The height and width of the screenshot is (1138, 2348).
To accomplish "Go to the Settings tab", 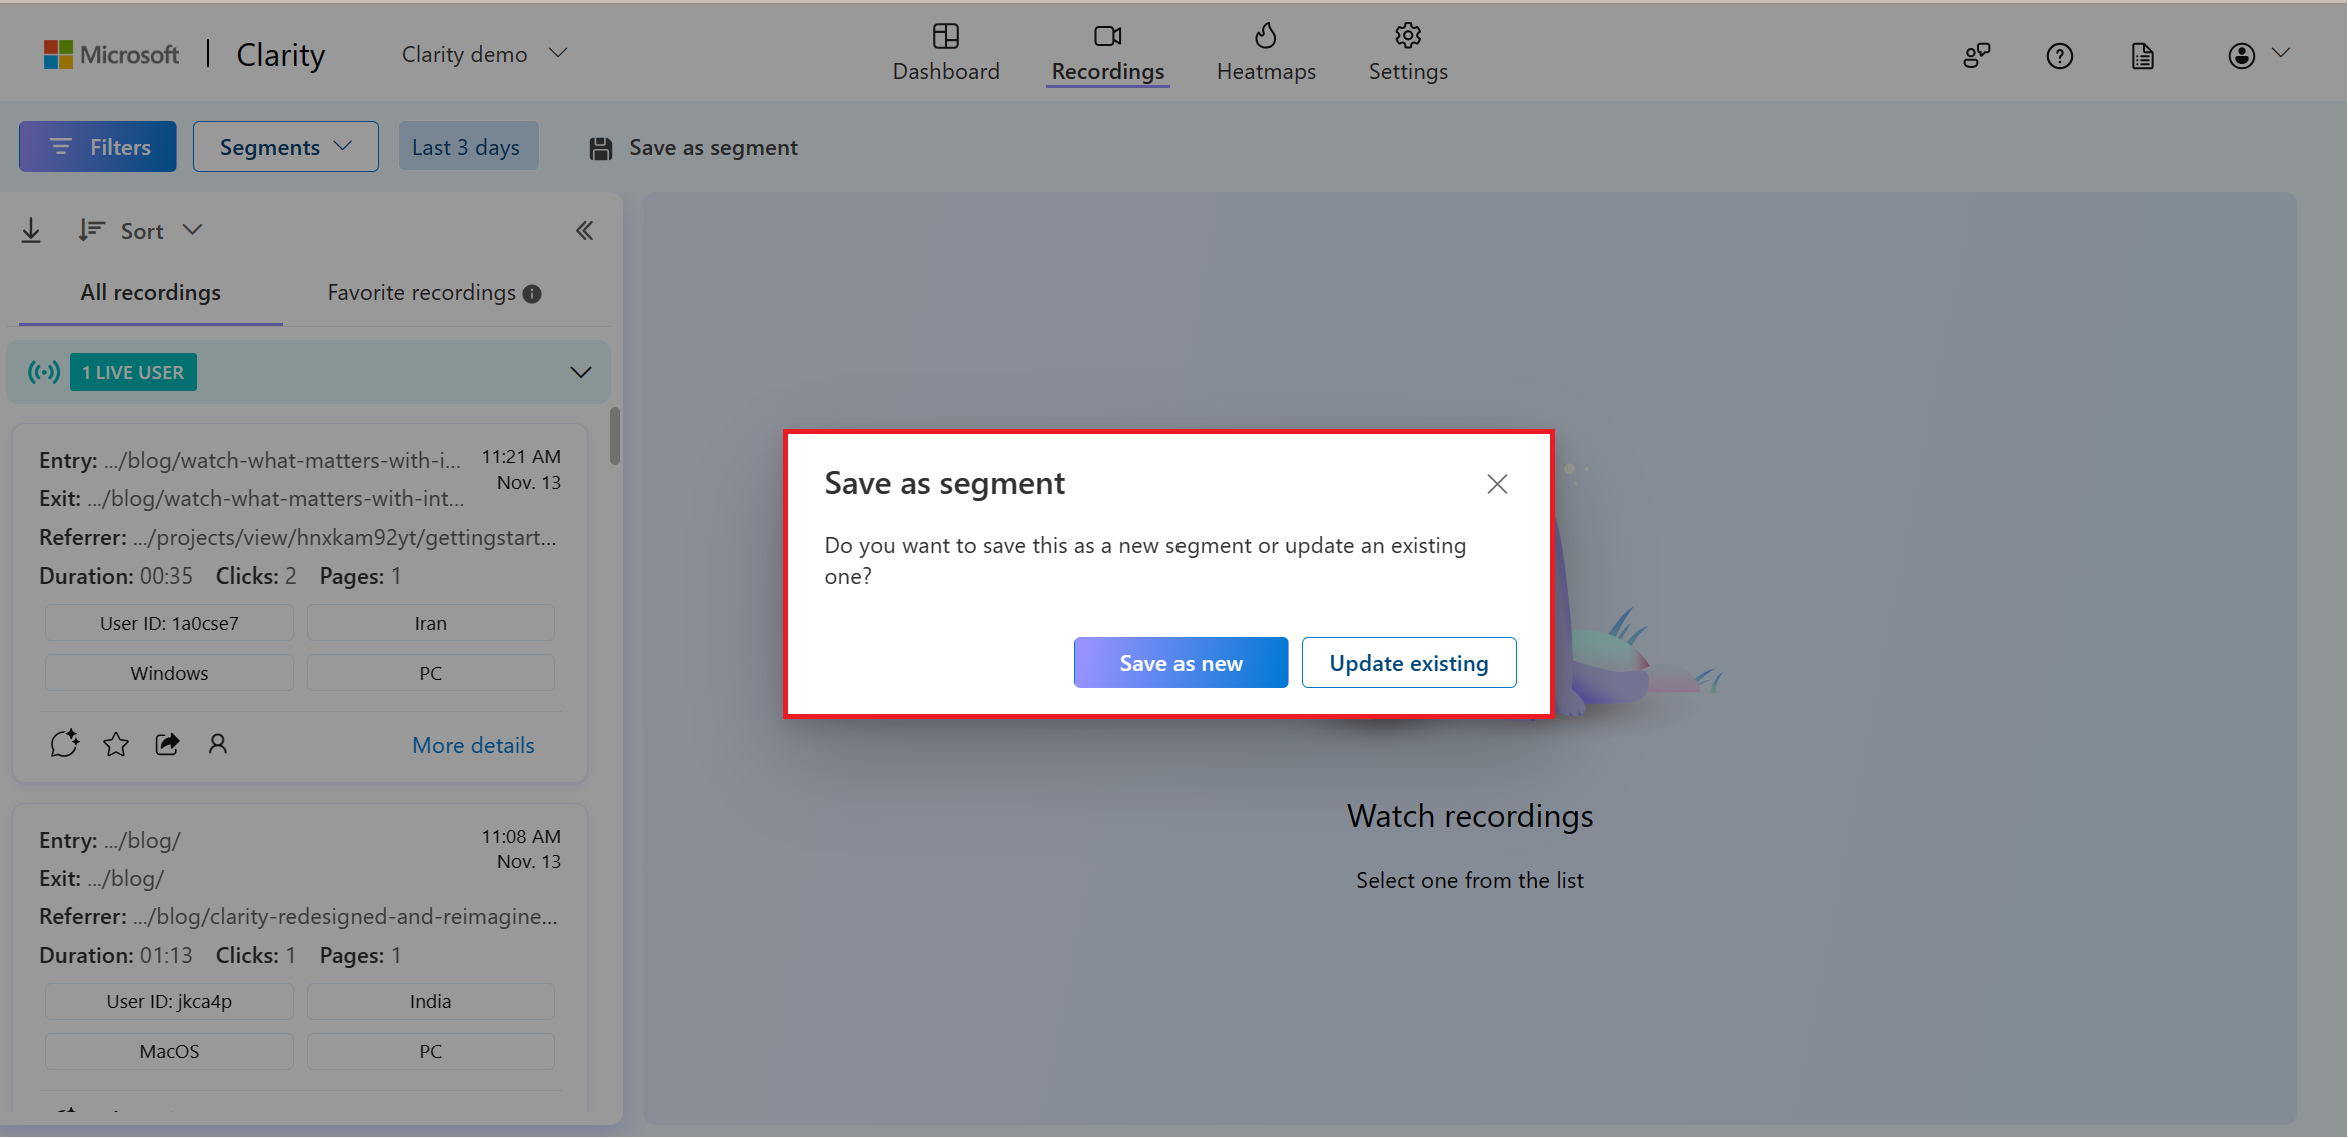I will 1408,53.
